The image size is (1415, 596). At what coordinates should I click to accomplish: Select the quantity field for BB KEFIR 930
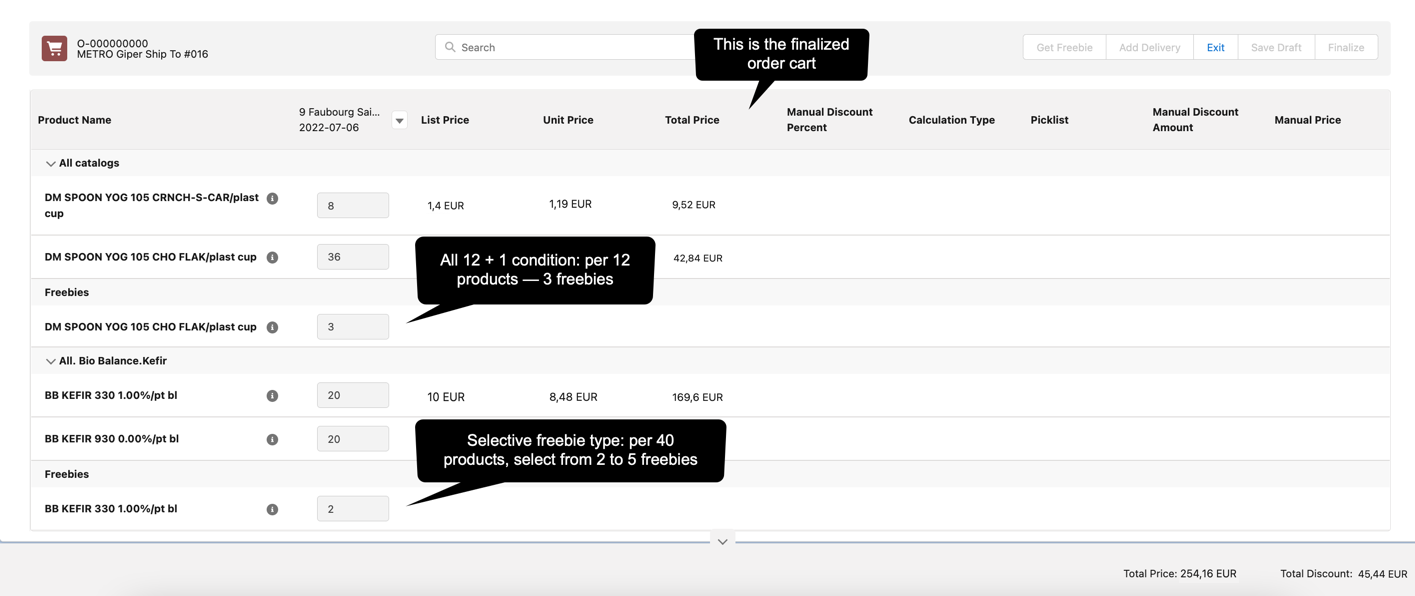(x=352, y=438)
